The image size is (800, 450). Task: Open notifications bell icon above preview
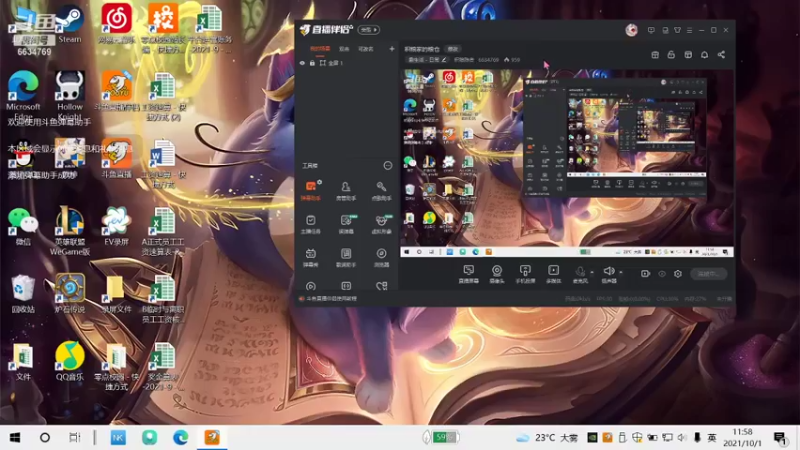(705, 55)
